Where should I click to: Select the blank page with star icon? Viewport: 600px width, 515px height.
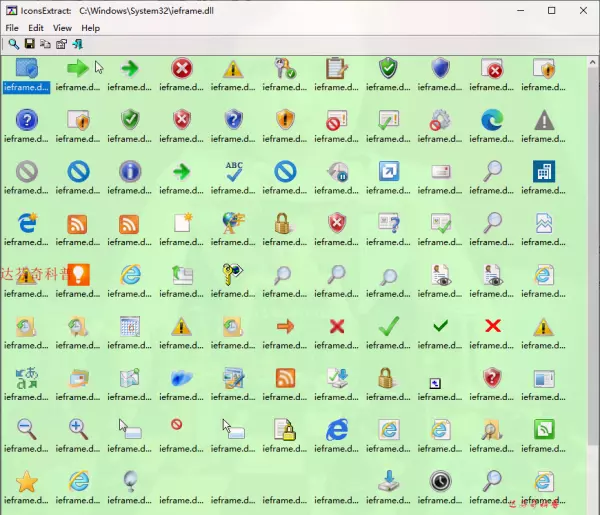click(183, 222)
